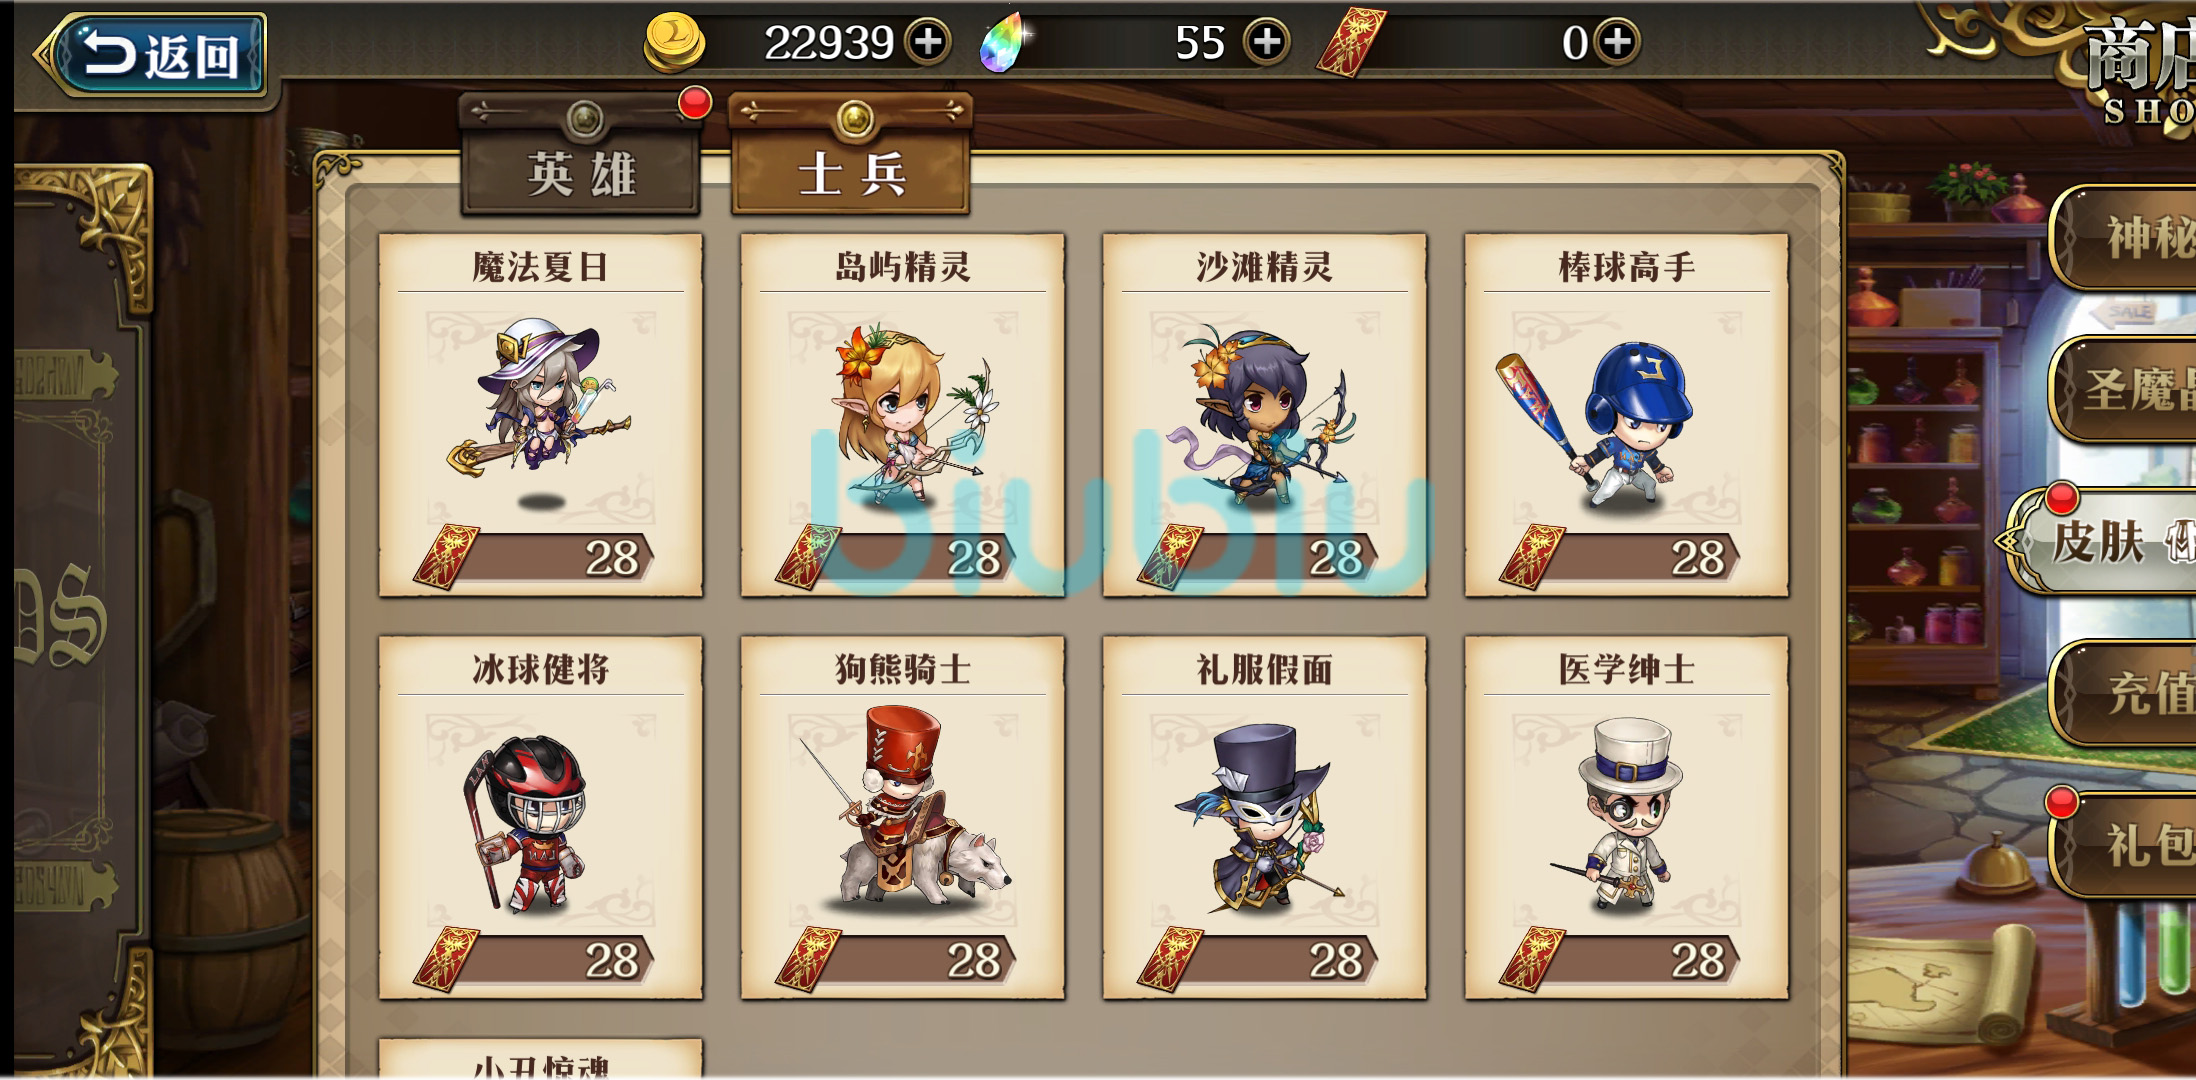Select the 沙滩精灵 skin card
This screenshot has height=1080, width=2196.
tap(1264, 415)
